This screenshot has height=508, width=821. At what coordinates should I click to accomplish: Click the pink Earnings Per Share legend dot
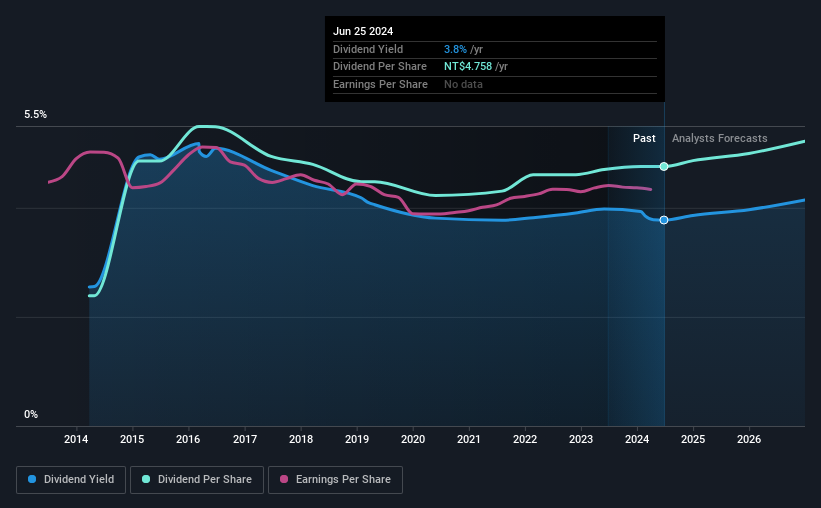(284, 479)
